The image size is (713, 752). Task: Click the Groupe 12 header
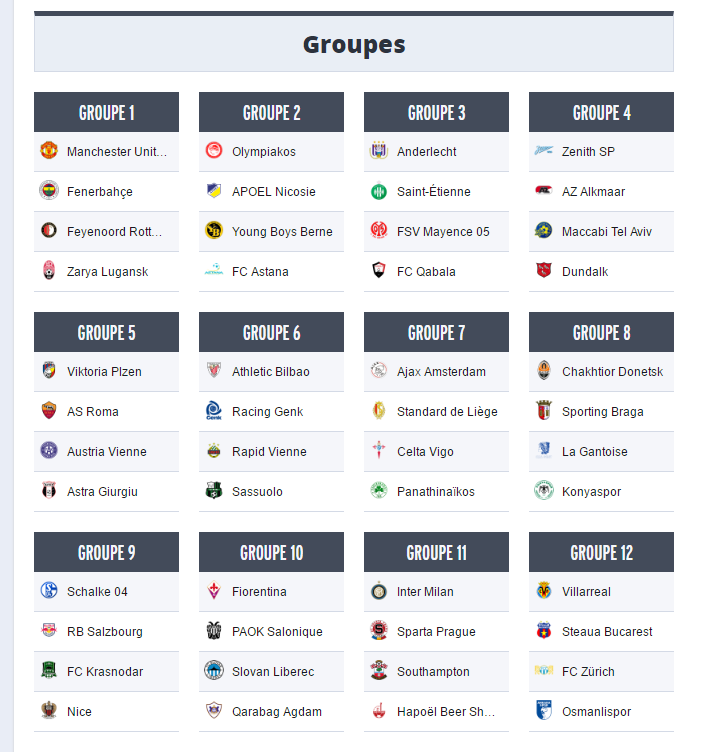[601, 552]
